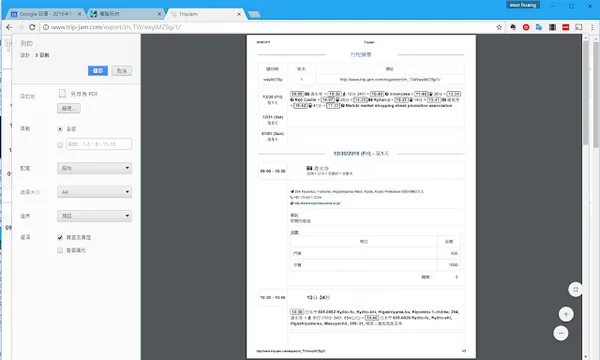Select the custom page range radio button
The height and width of the screenshot is (360, 600).
pyautogui.click(x=60, y=145)
